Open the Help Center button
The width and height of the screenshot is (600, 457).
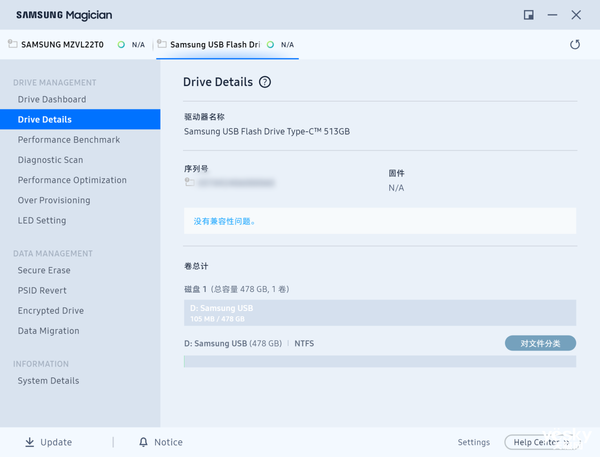[x=540, y=442]
